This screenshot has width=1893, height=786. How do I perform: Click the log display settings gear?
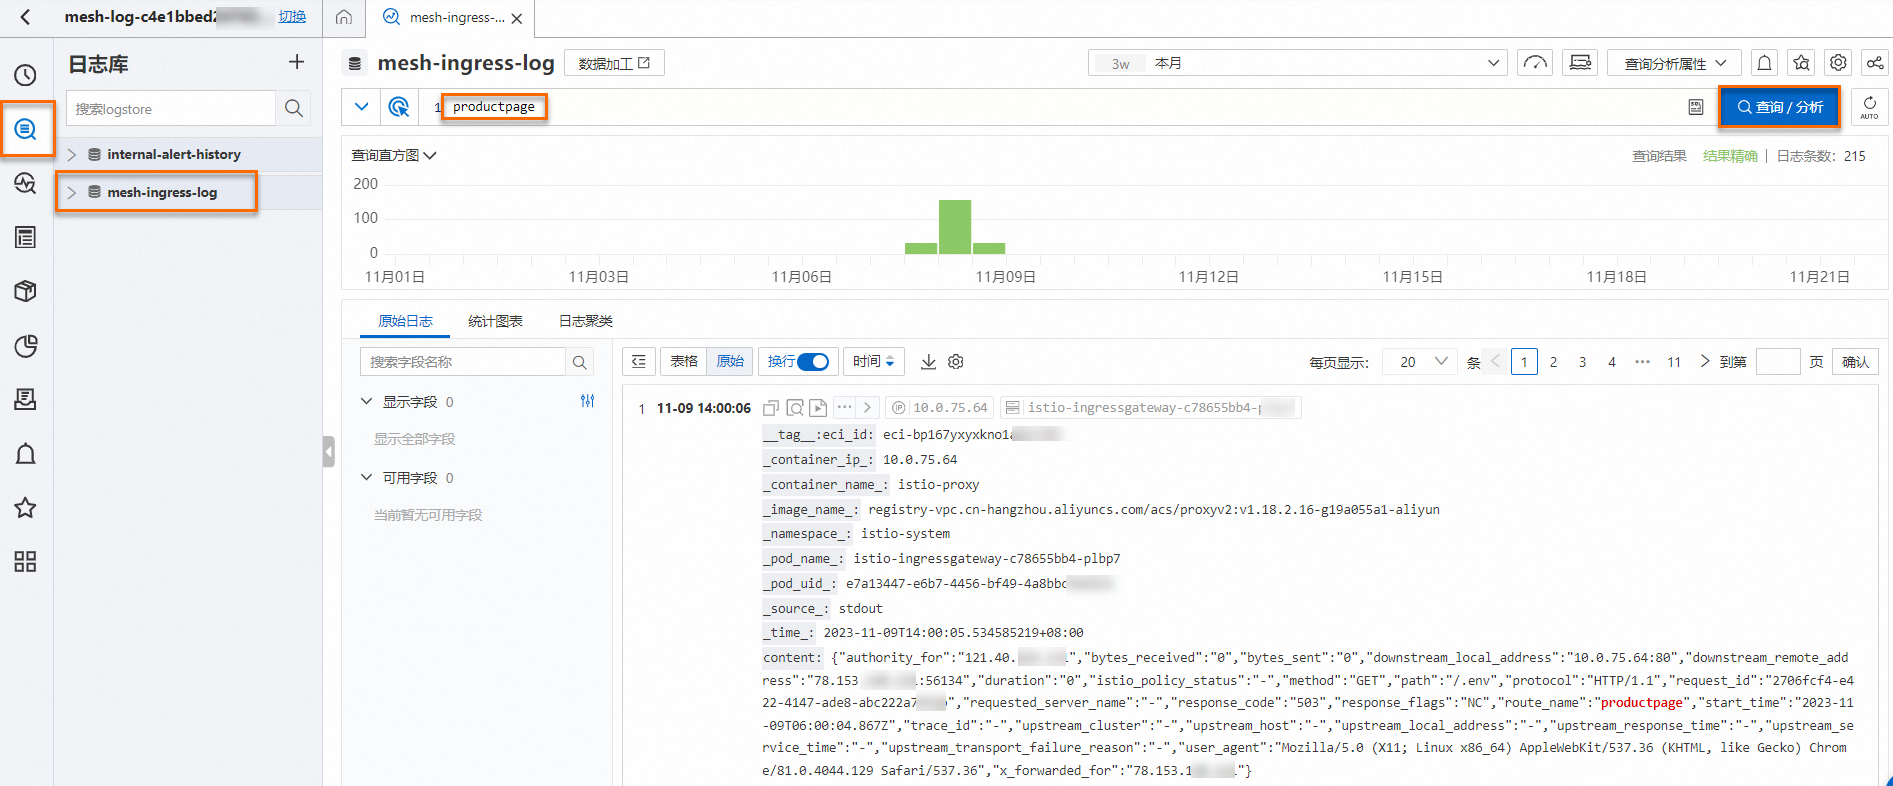pos(956,362)
